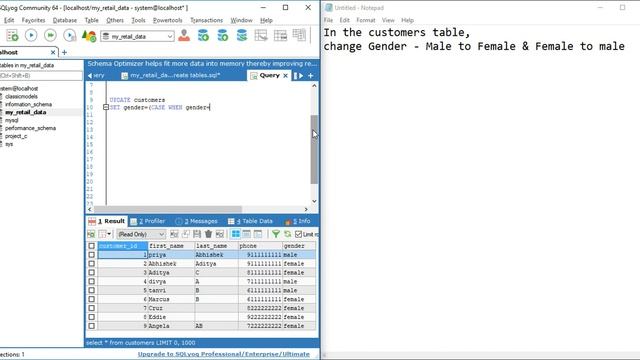
Task: Close the Query tab
Action: (x=286, y=76)
